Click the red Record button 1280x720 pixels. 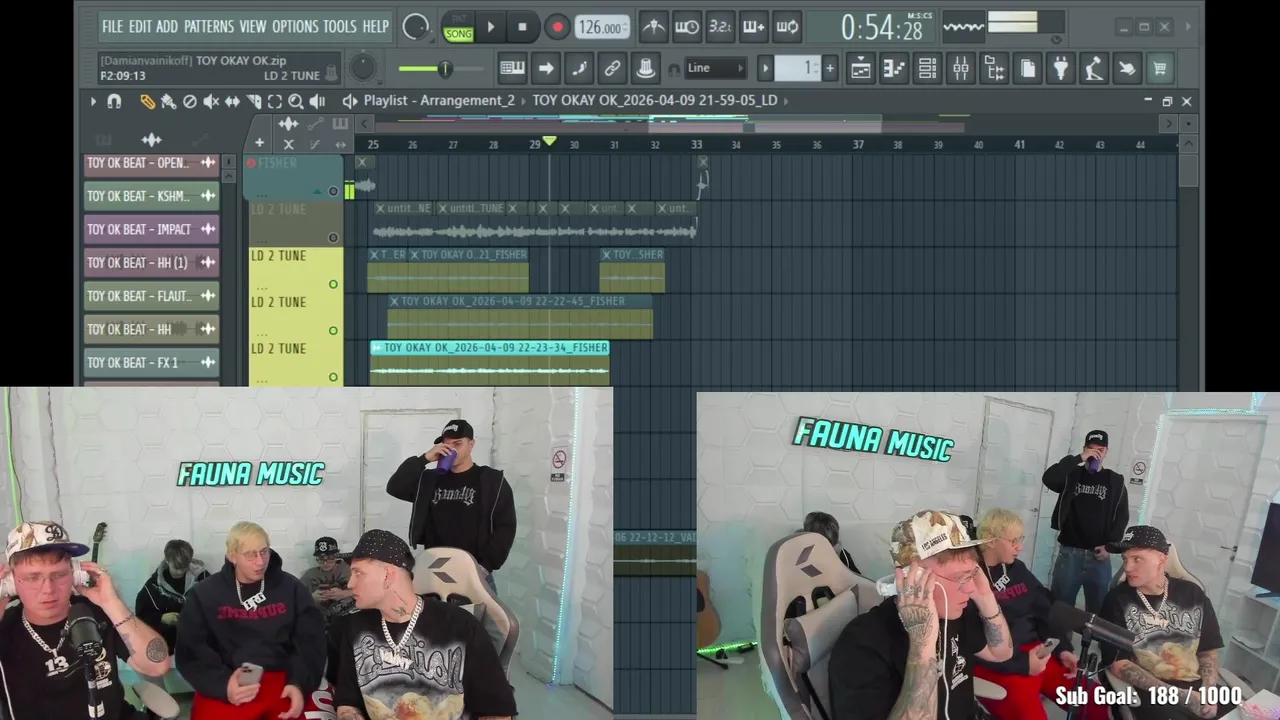point(558,27)
